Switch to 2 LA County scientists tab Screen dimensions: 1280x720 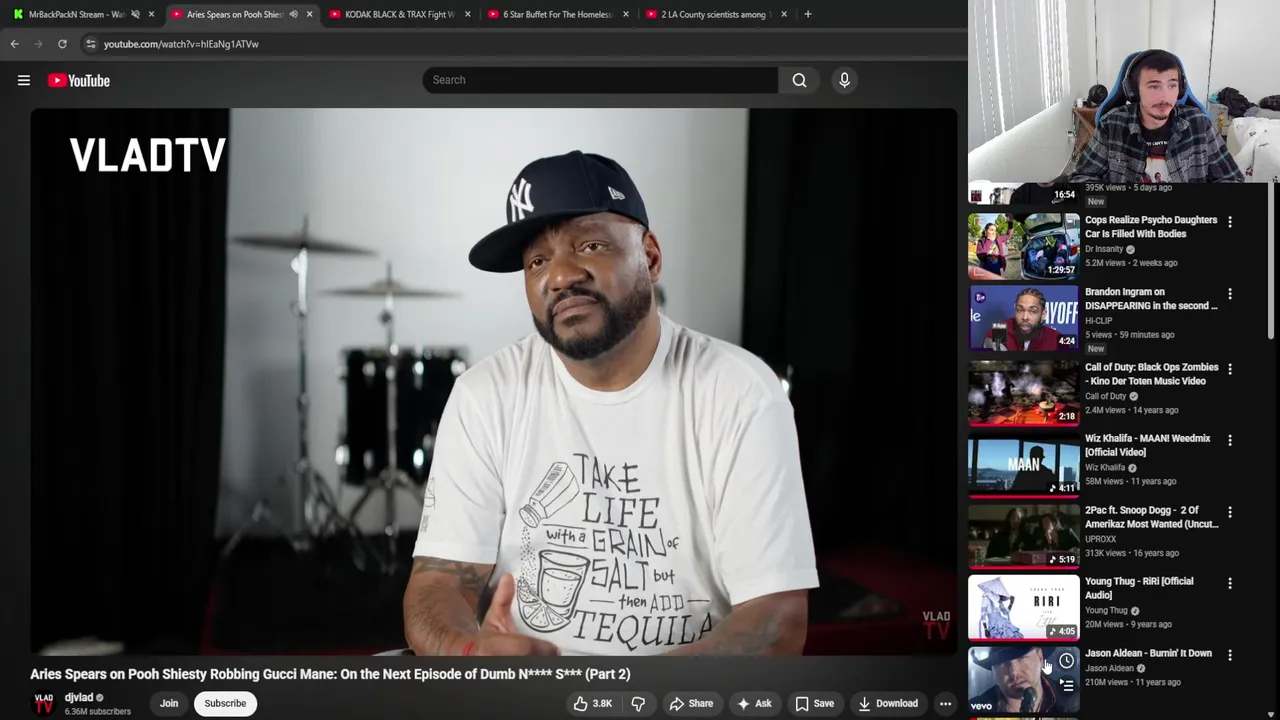[715, 14]
